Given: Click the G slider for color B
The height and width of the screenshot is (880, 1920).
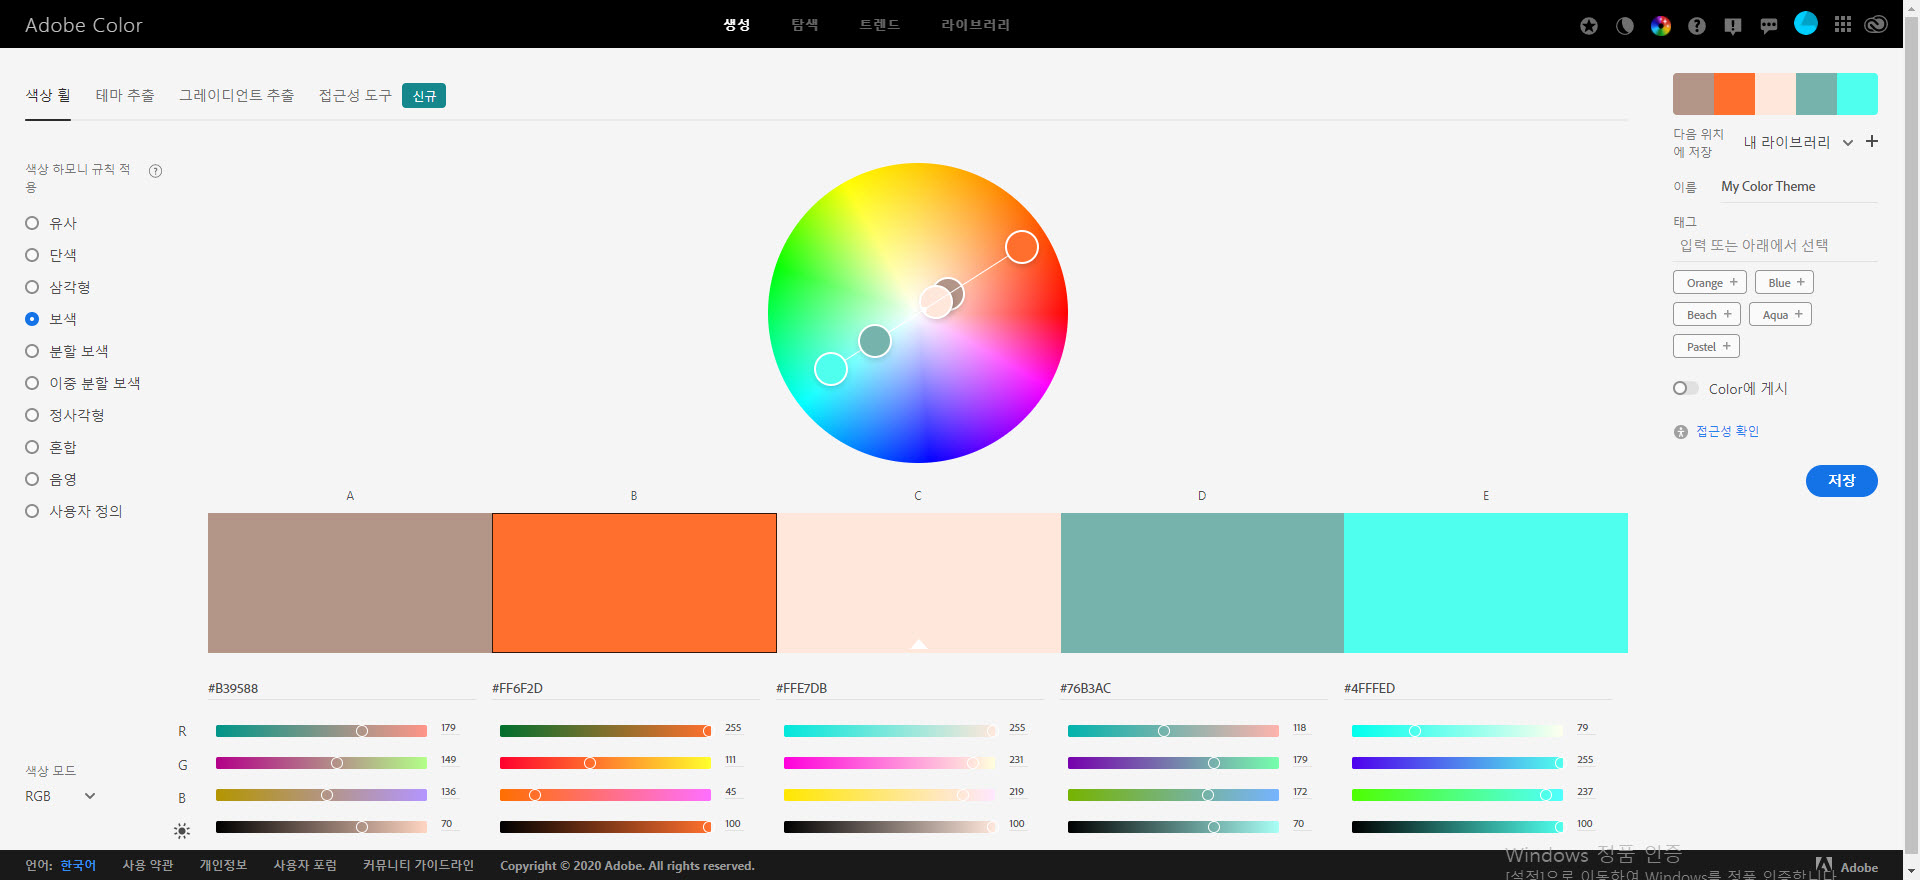Looking at the screenshot, I should coord(606,763).
